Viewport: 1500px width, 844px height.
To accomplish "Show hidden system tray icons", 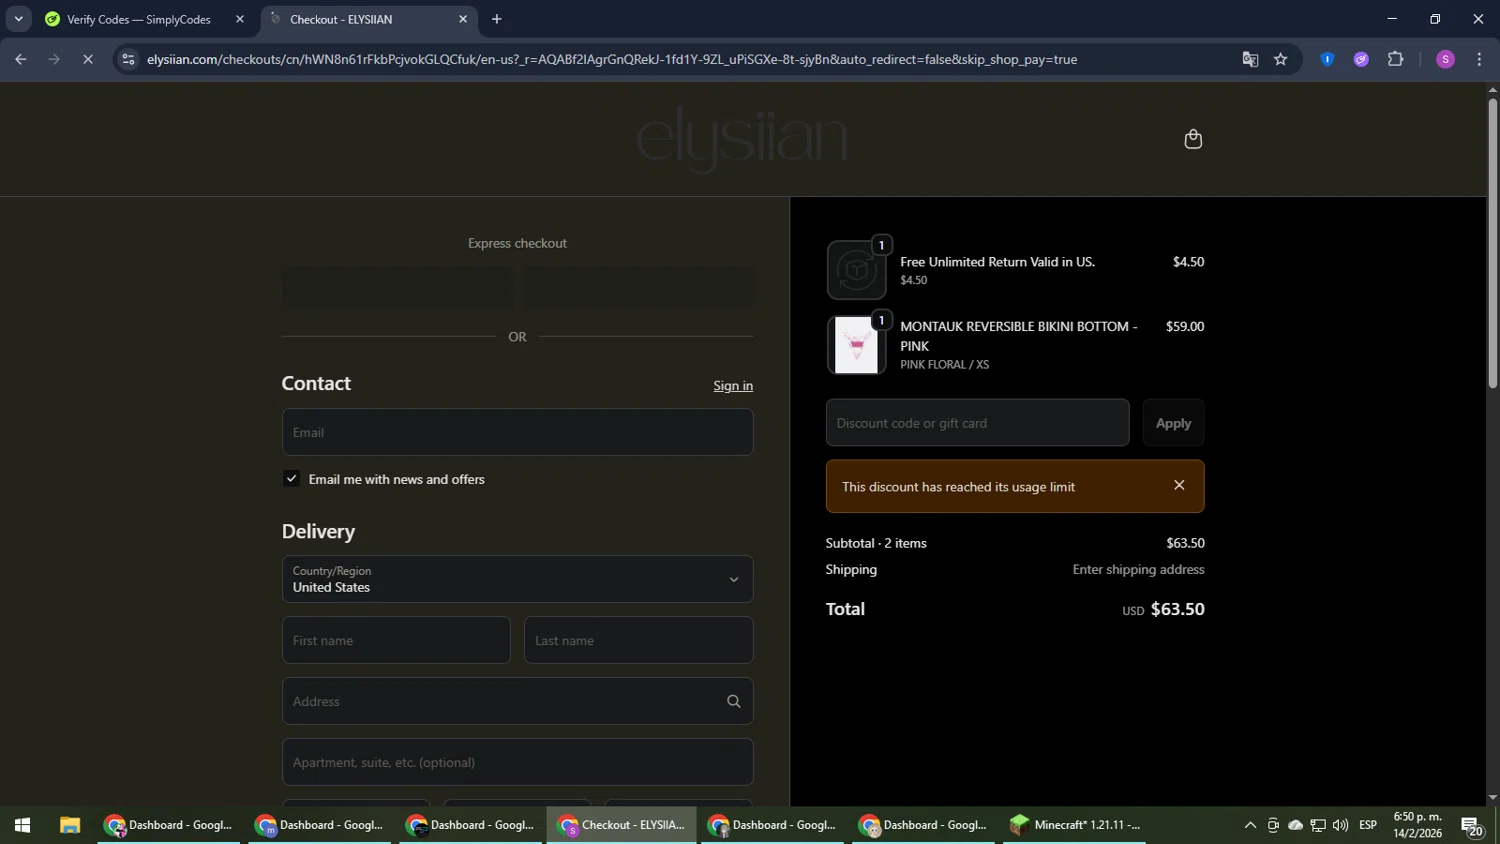I will coord(1250,825).
